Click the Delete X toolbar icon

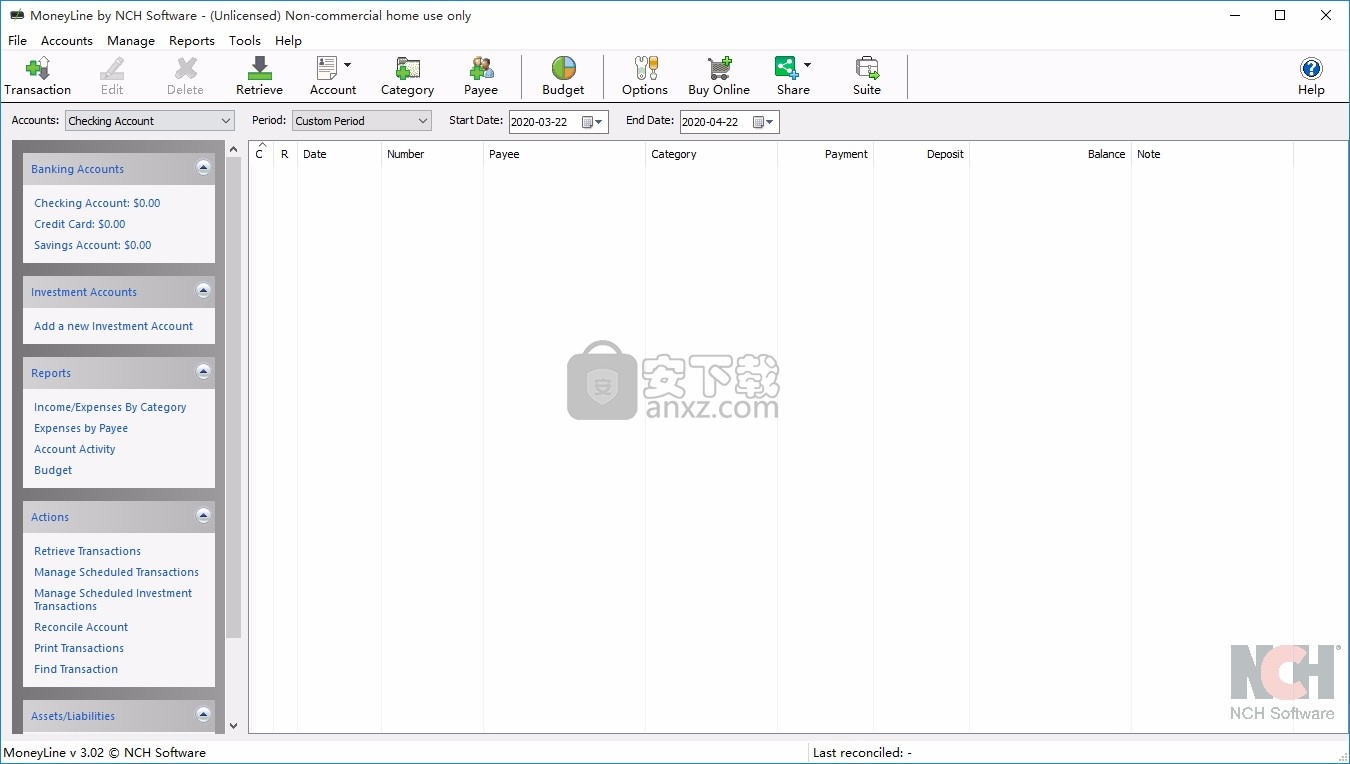tap(185, 76)
